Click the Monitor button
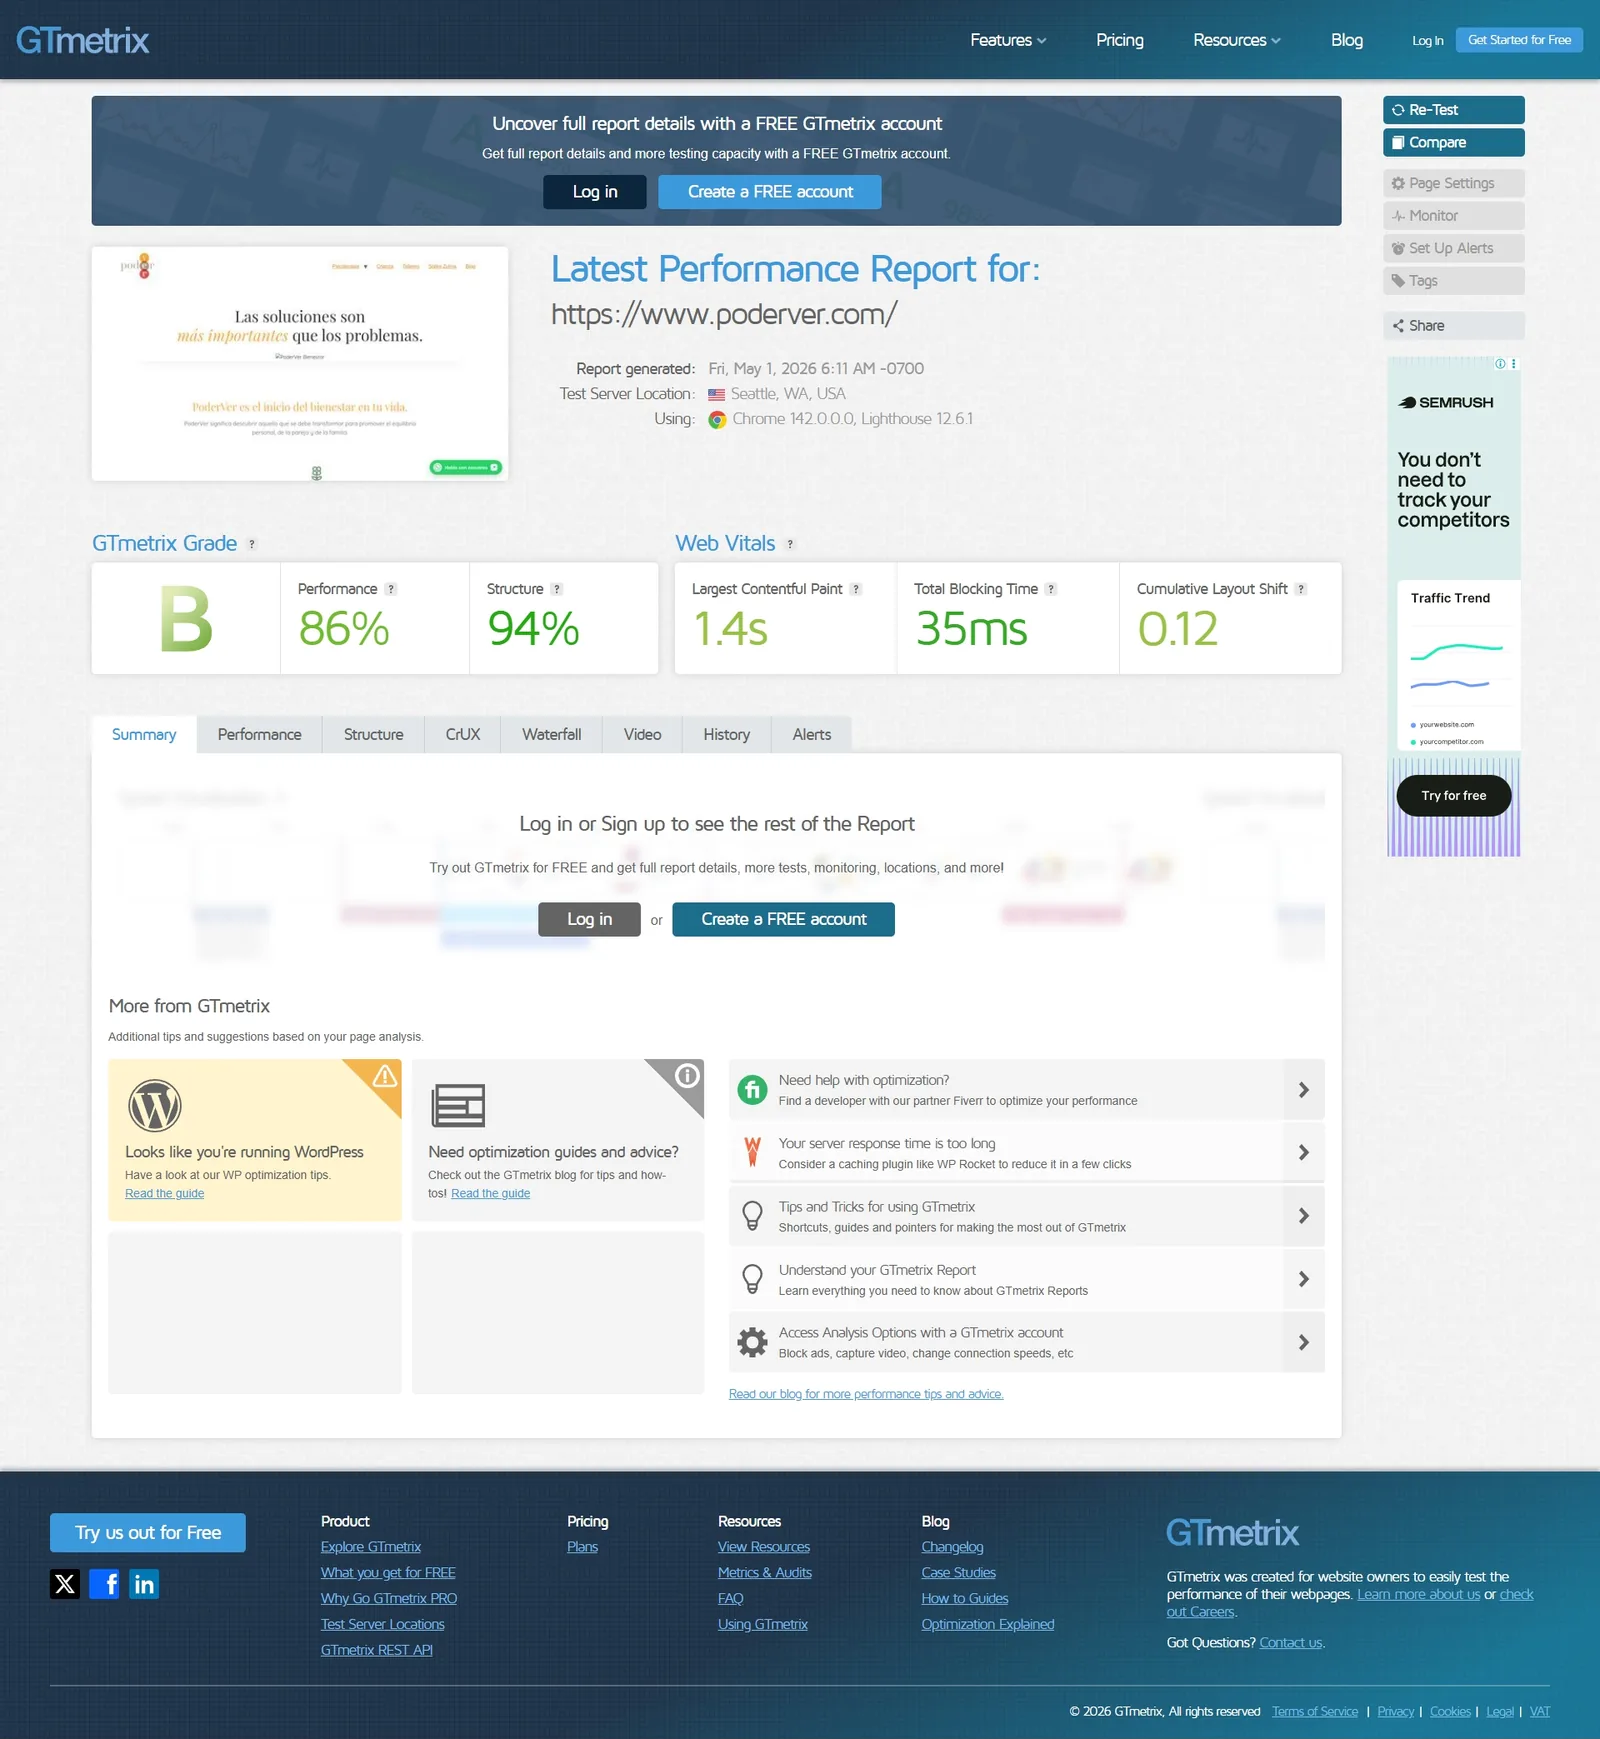The height and width of the screenshot is (1739, 1600). click(1454, 216)
